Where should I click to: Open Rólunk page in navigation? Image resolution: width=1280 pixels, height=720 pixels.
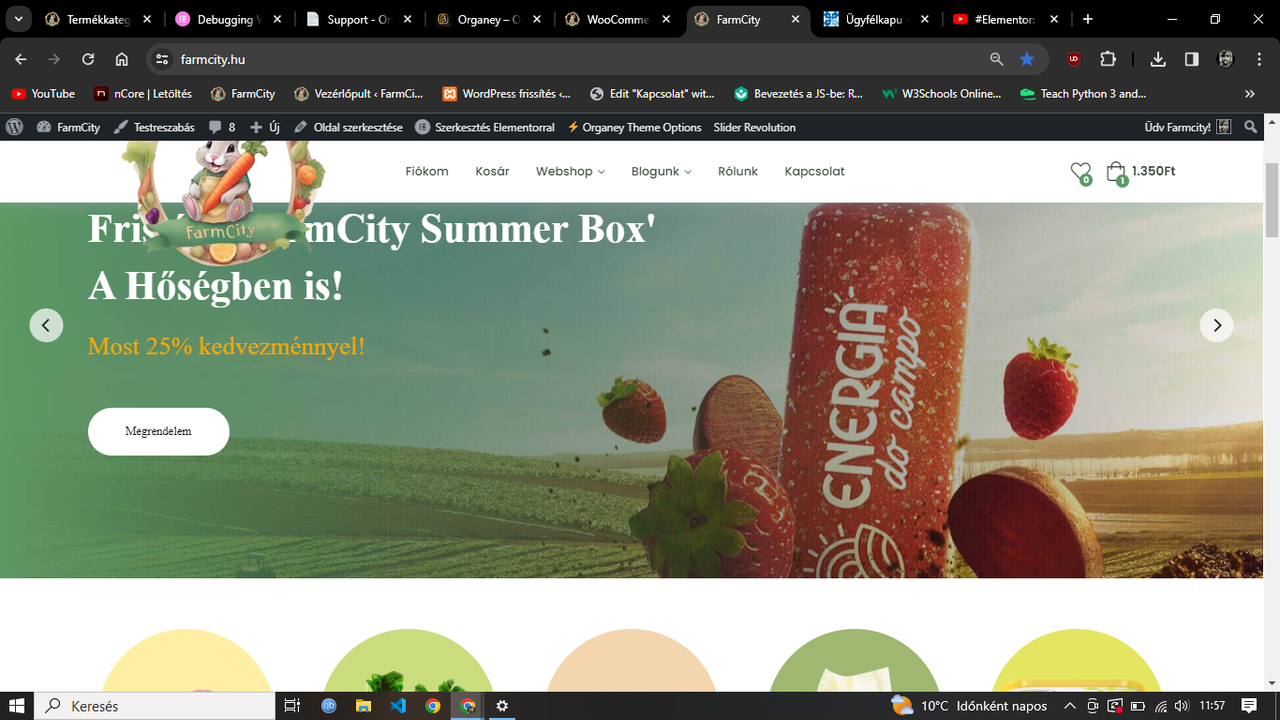pos(738,172)
